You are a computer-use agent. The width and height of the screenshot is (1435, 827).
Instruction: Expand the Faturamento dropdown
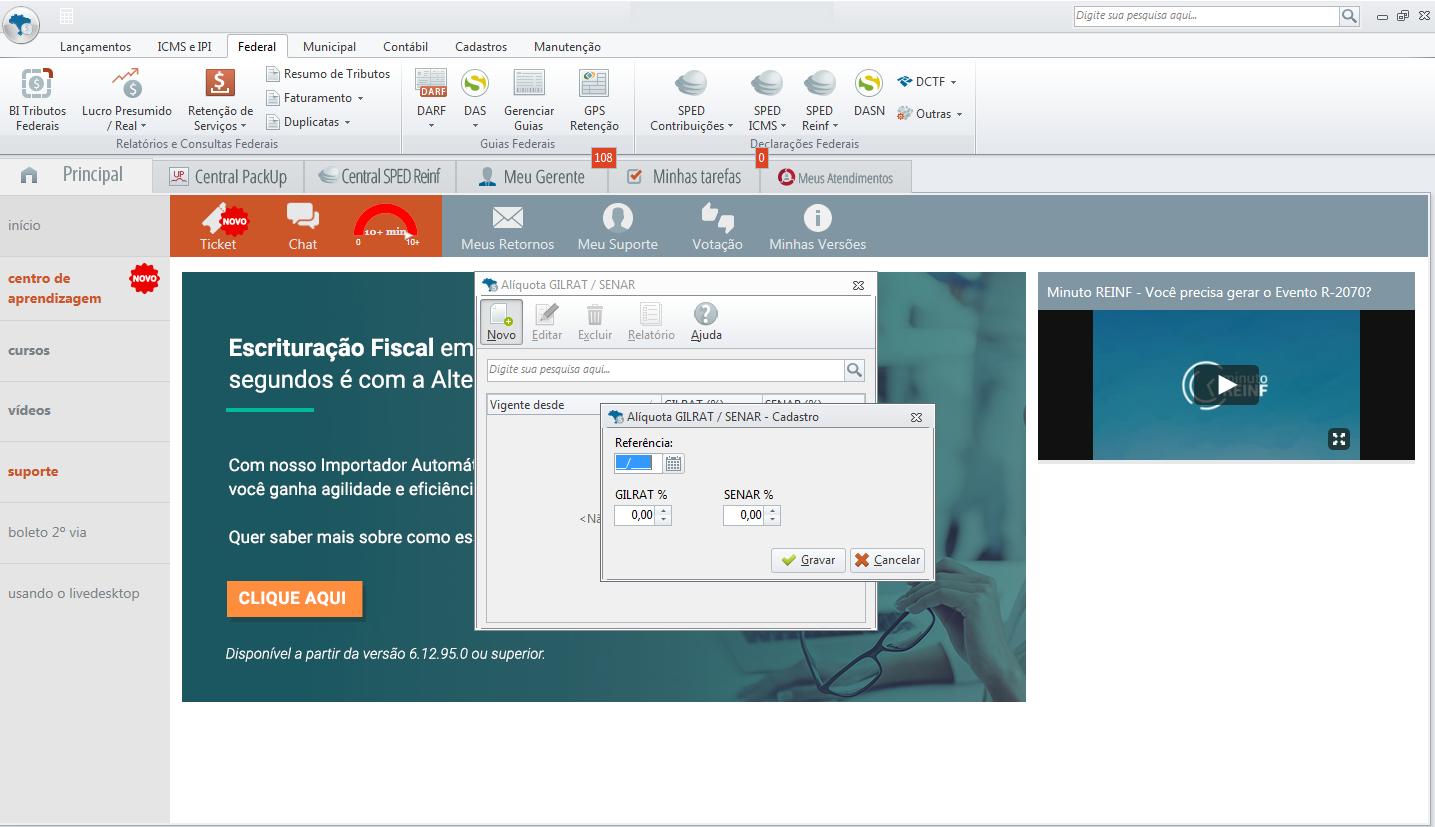[x=315, y=98]
